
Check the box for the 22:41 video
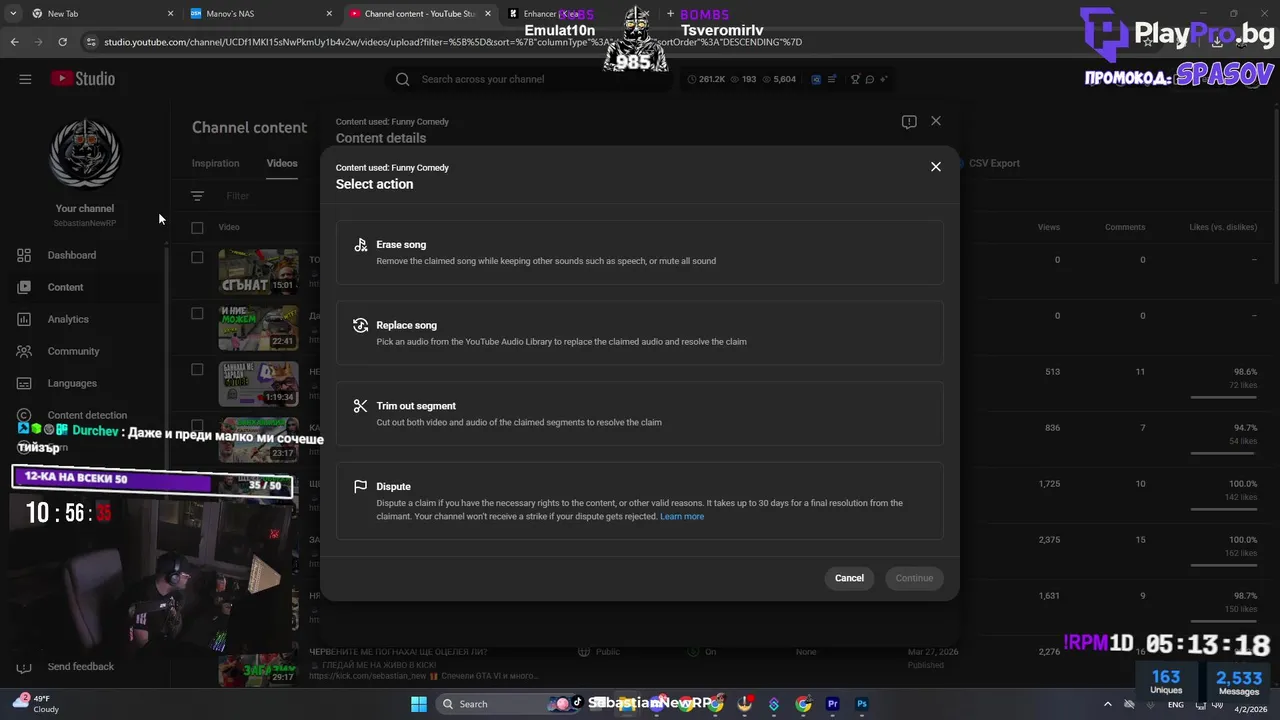click(x=197, y=313)
